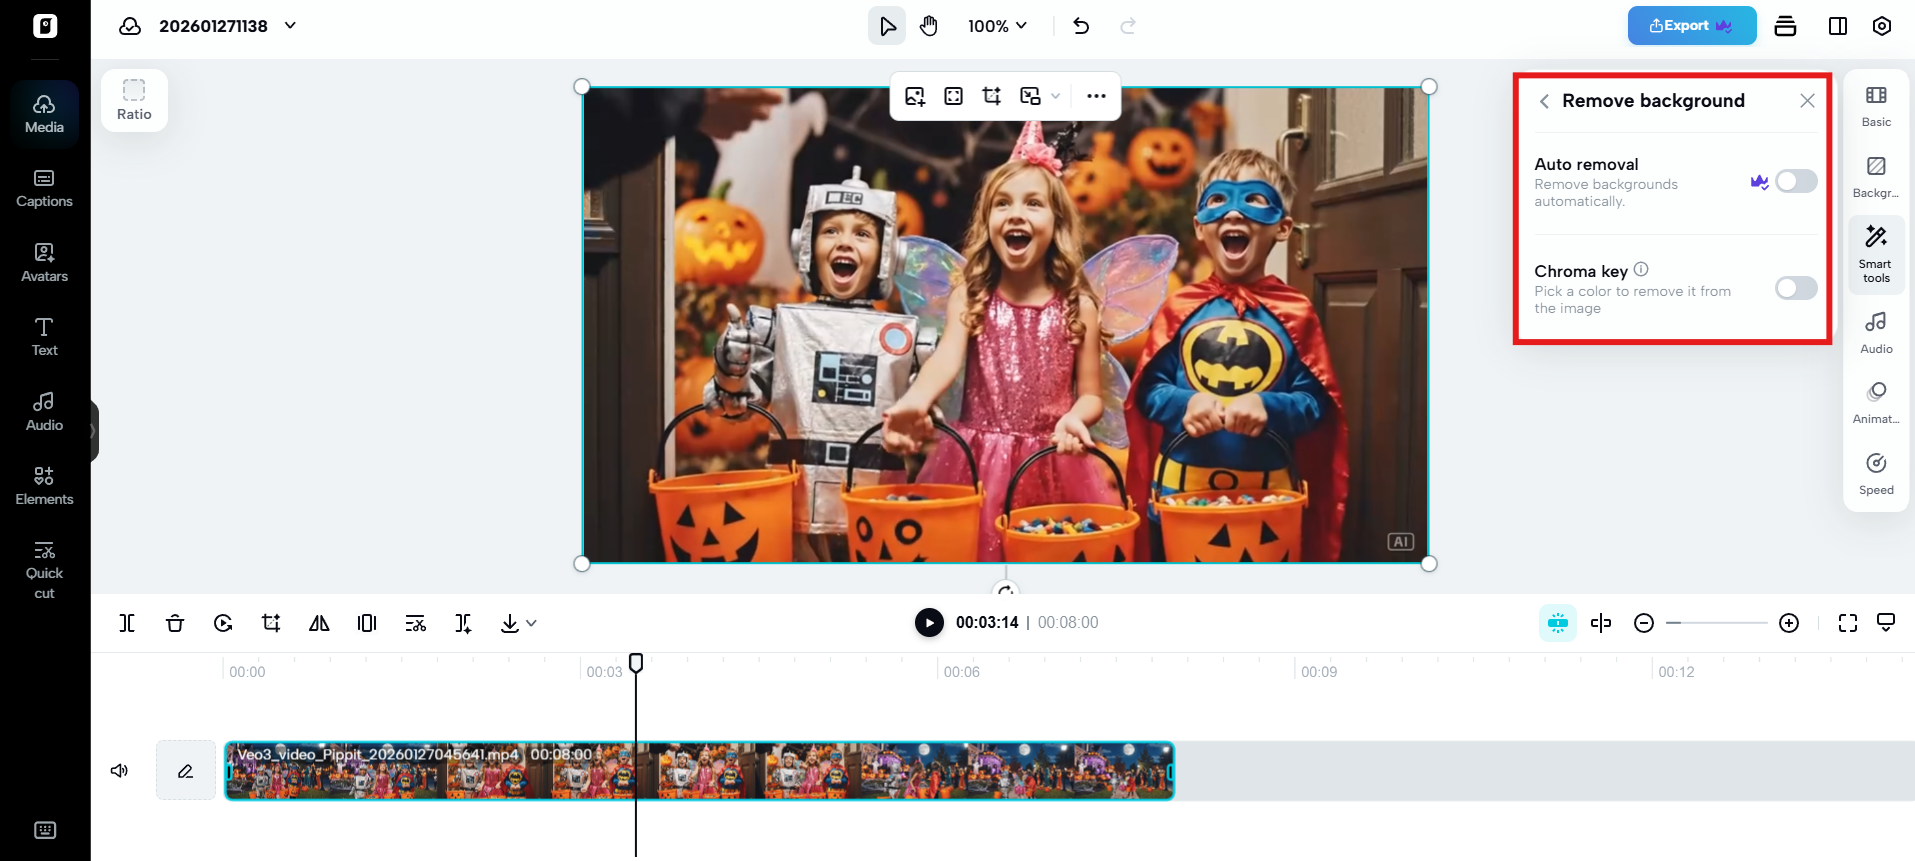Click the scissors transcript-cut icon in timeline toolbar
The image size is (1915, 861).
[415, 623]
